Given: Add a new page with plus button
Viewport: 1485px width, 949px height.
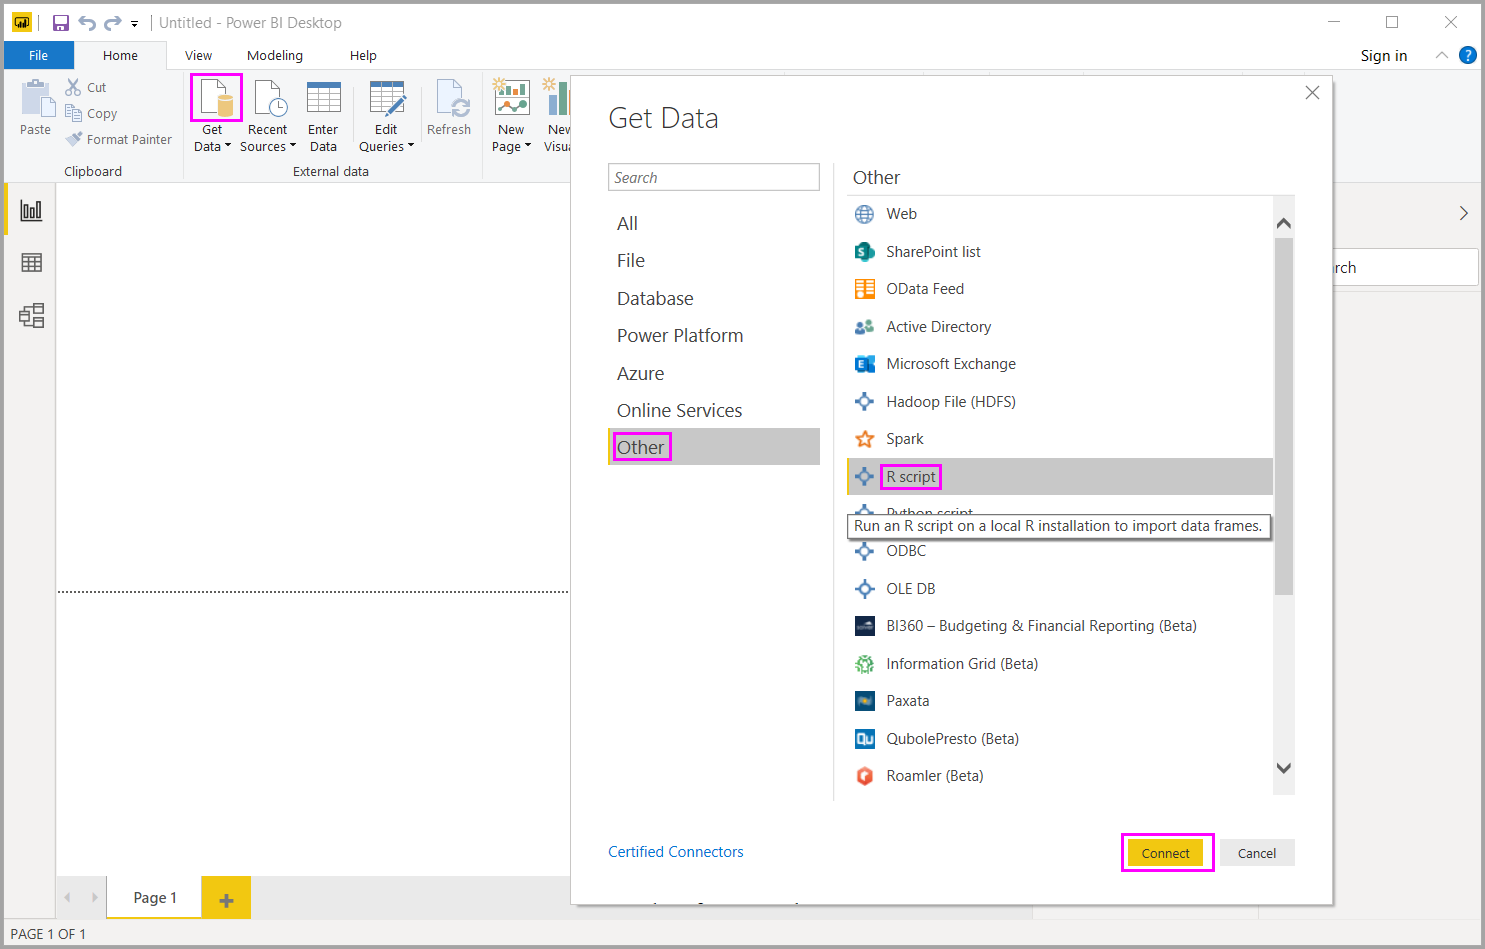Looking at the screenshot, I should click(226, 898).
